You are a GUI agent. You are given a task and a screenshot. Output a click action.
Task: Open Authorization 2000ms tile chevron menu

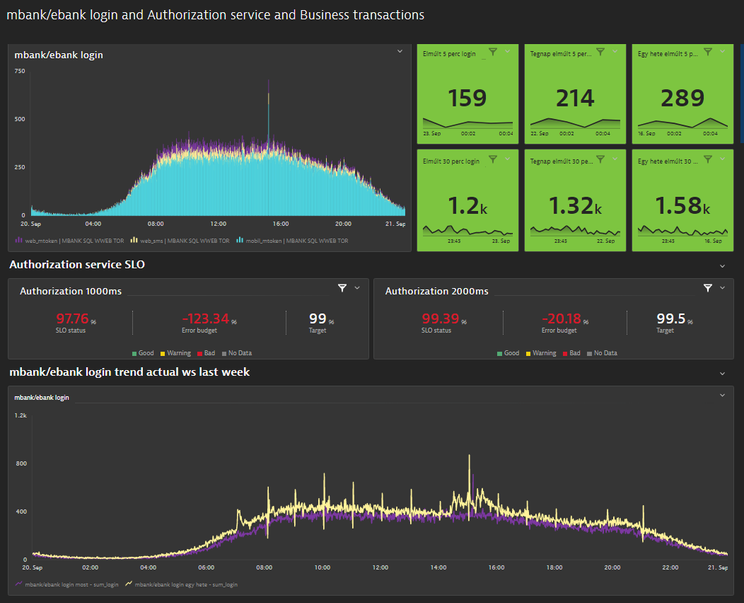[722, 288]
